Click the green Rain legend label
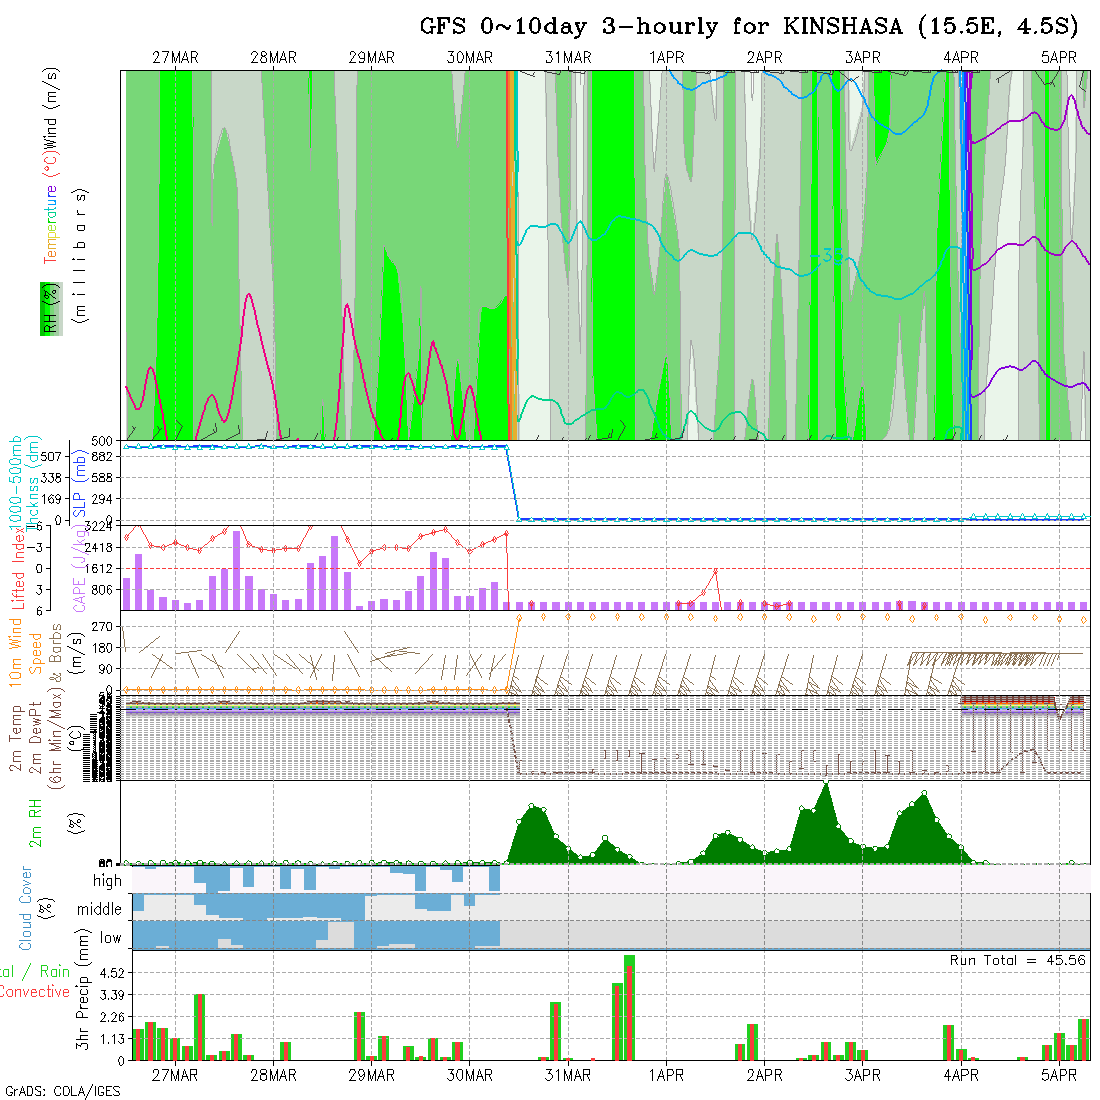This screenshot has width=1100, height=1100. (x=55, y=971)
